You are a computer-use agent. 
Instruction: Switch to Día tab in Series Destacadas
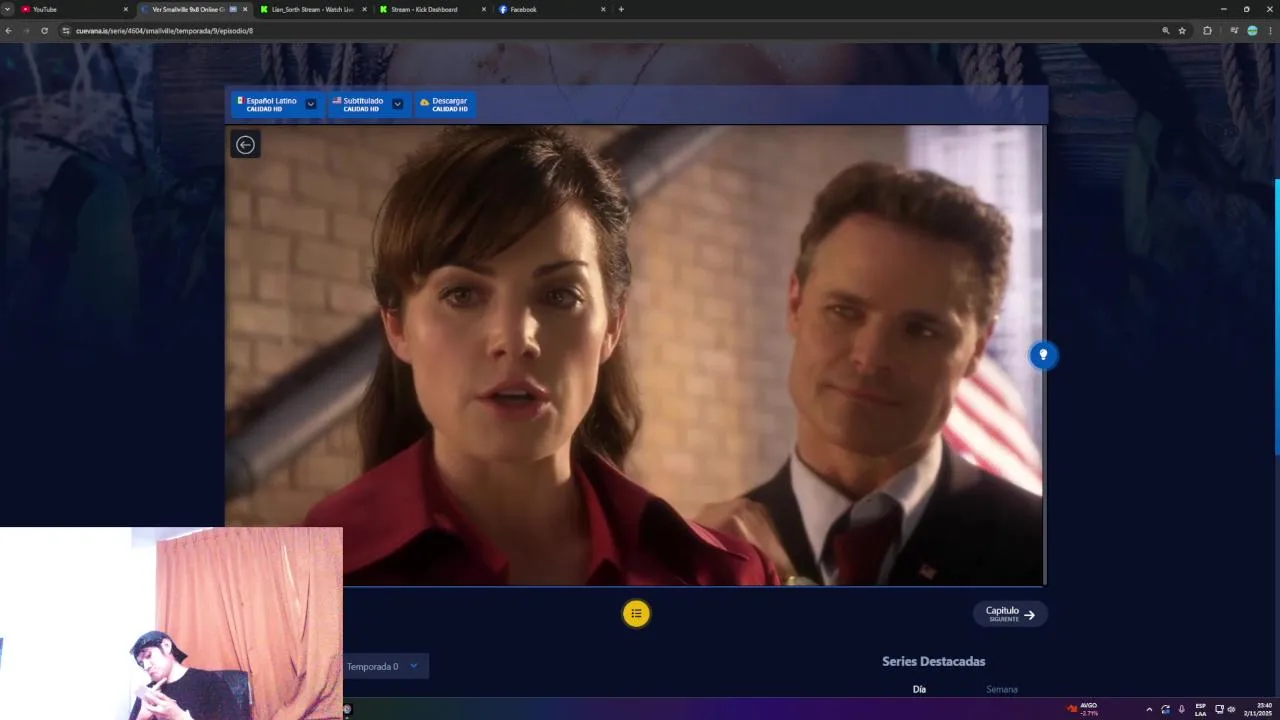(x=919, y=689)
